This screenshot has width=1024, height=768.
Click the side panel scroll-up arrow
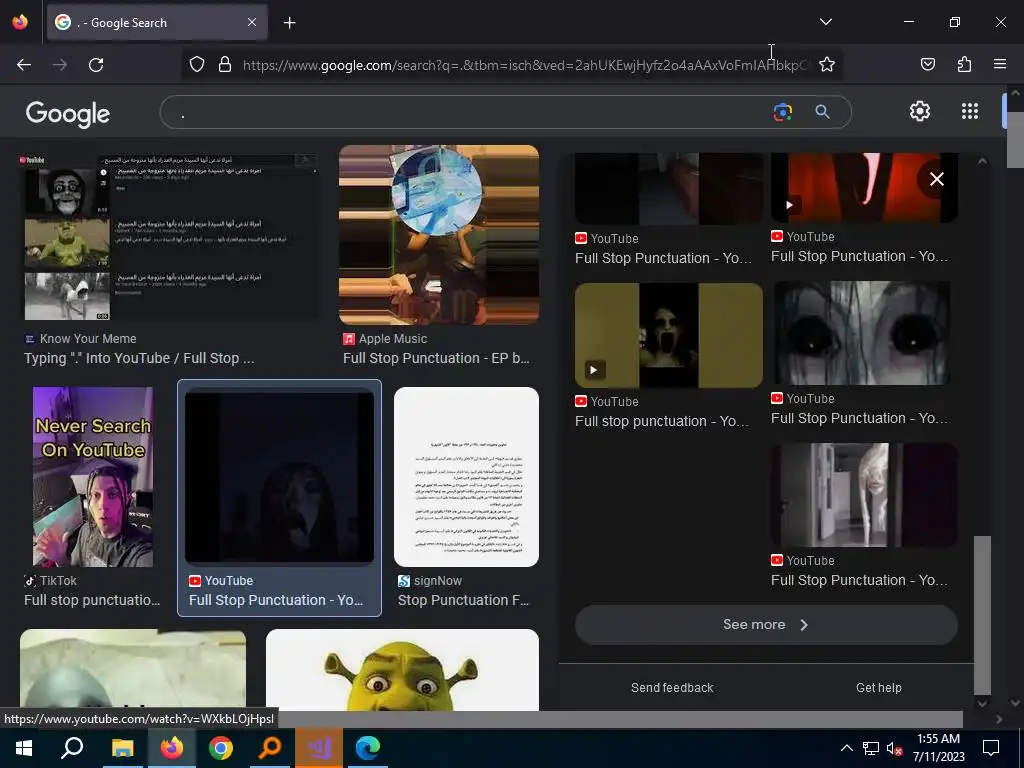[982, 161]
